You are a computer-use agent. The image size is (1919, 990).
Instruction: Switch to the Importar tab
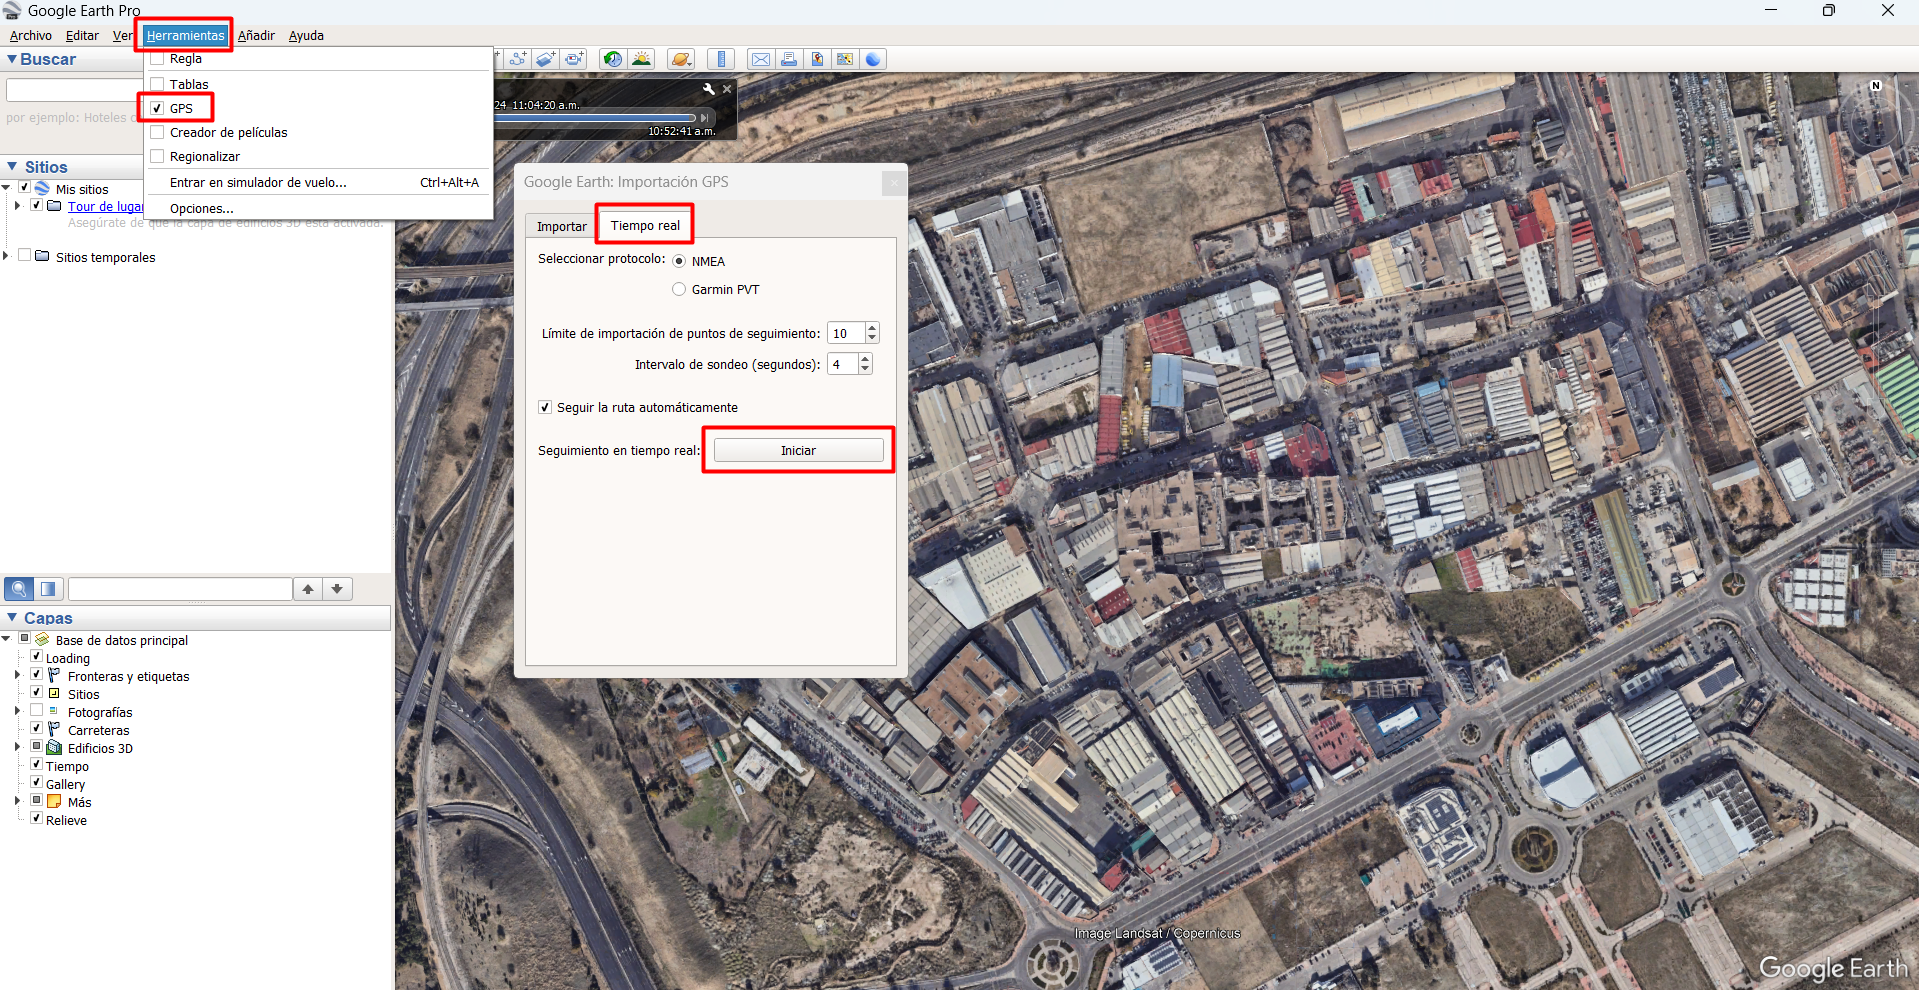coord(561,227)
